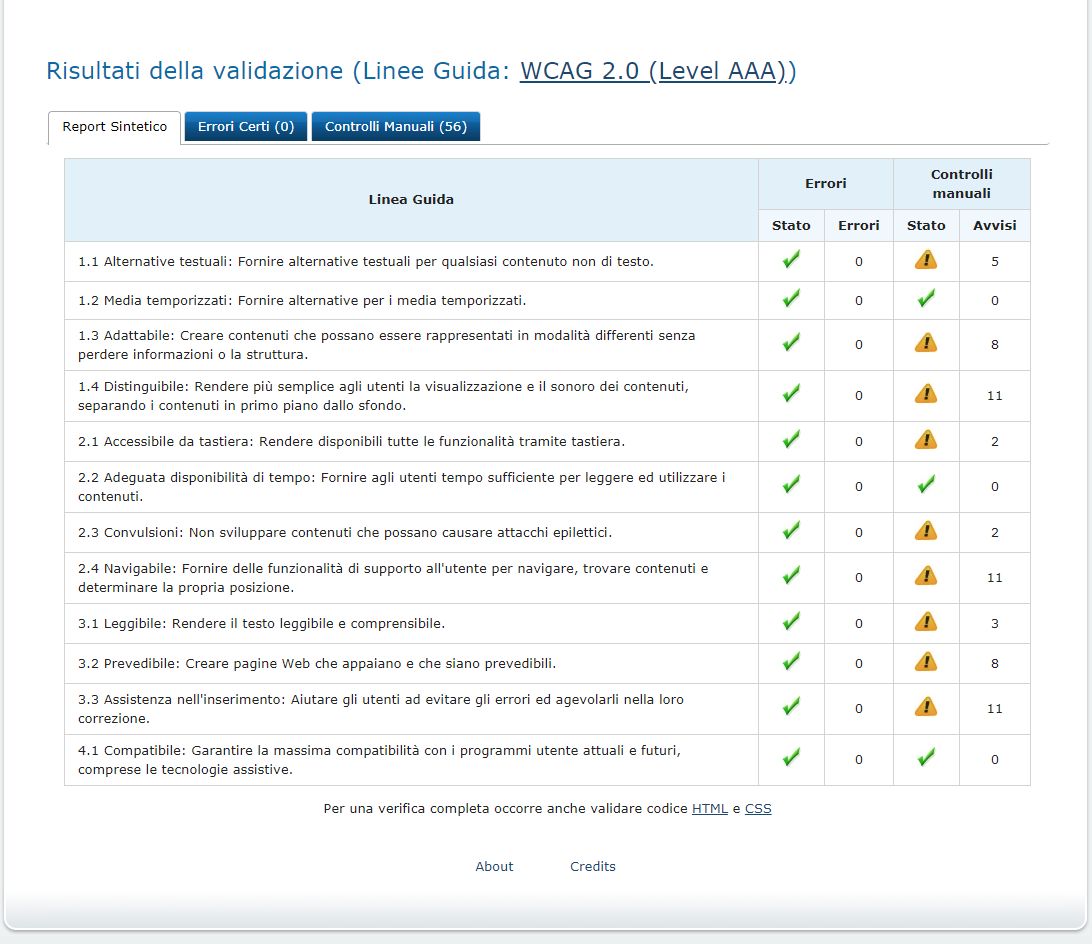Select the '4.1 Compatibile' guideline text
The width and height of the screenshot is (1092, 944).
click(380, 759)
